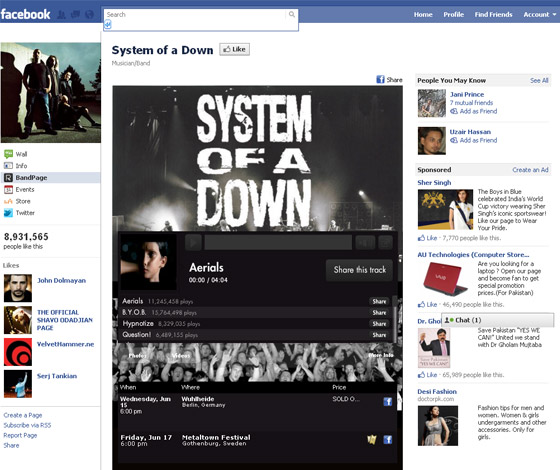Open VelvetHammer.ne page link
Viewport: 560px width, 470px height.
click(65, 344)
